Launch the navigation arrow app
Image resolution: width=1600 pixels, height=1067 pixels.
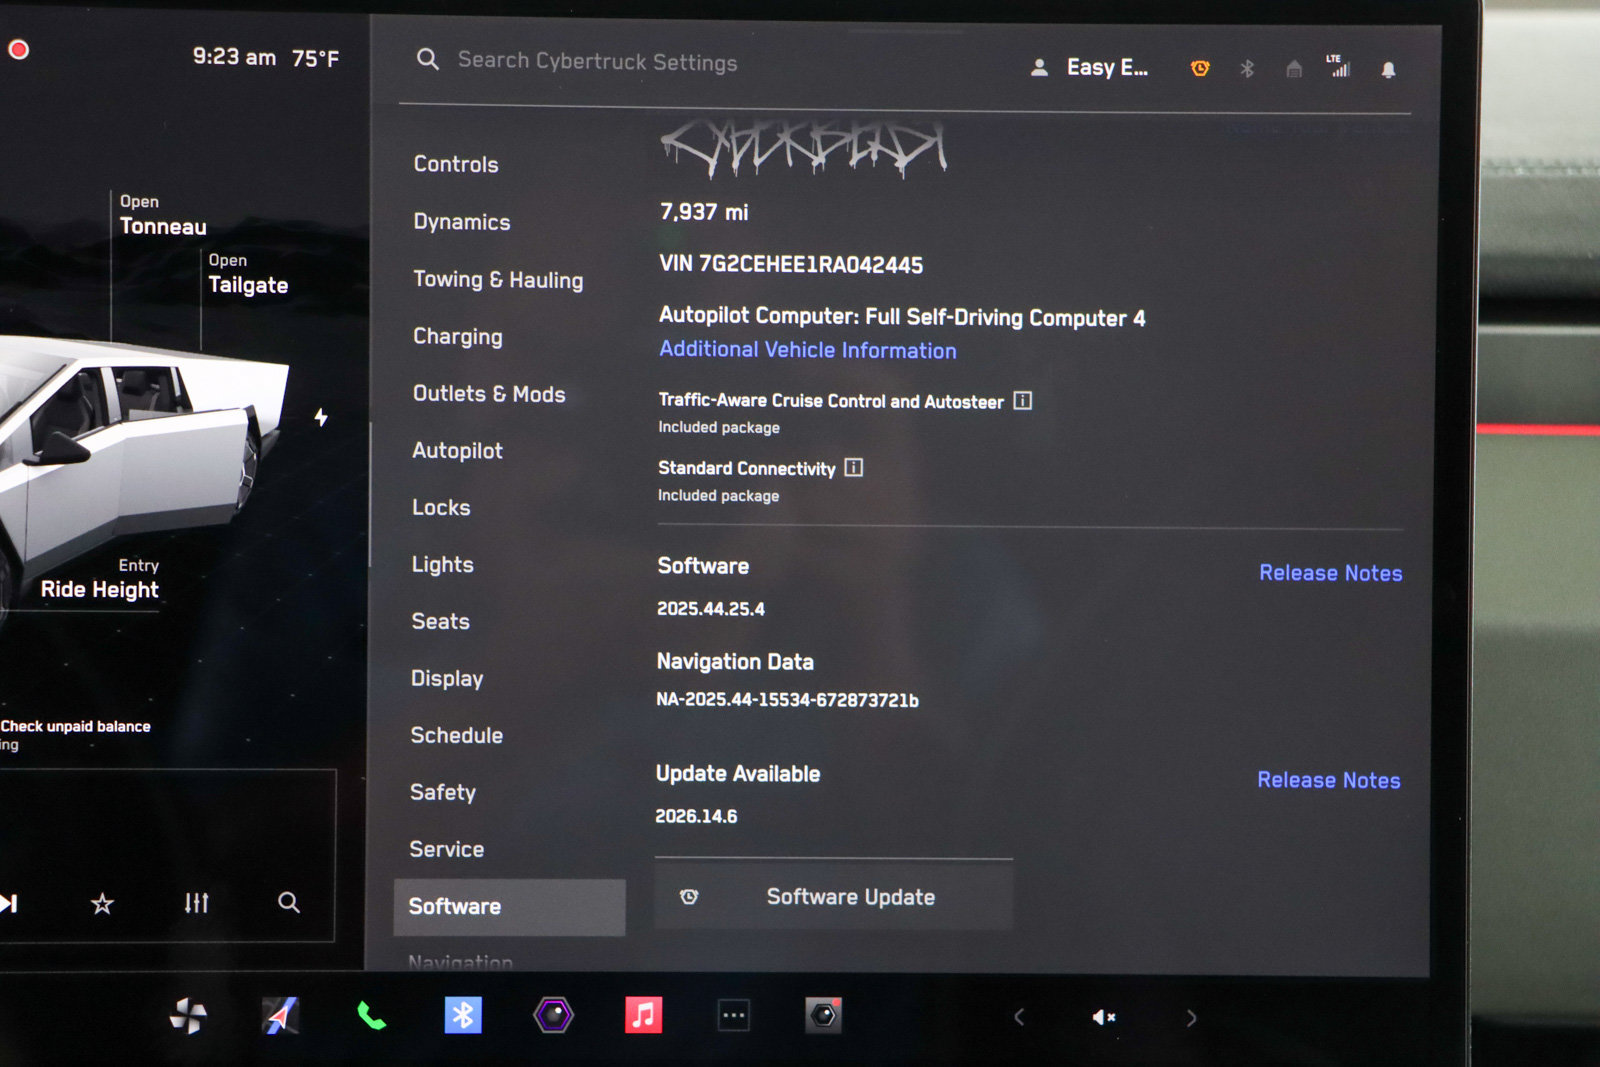point(281,1016)
